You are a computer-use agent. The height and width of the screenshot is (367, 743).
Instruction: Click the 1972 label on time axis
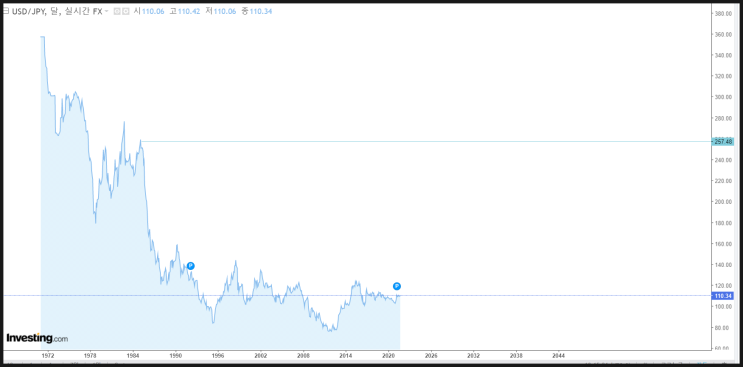pos(48,355)
